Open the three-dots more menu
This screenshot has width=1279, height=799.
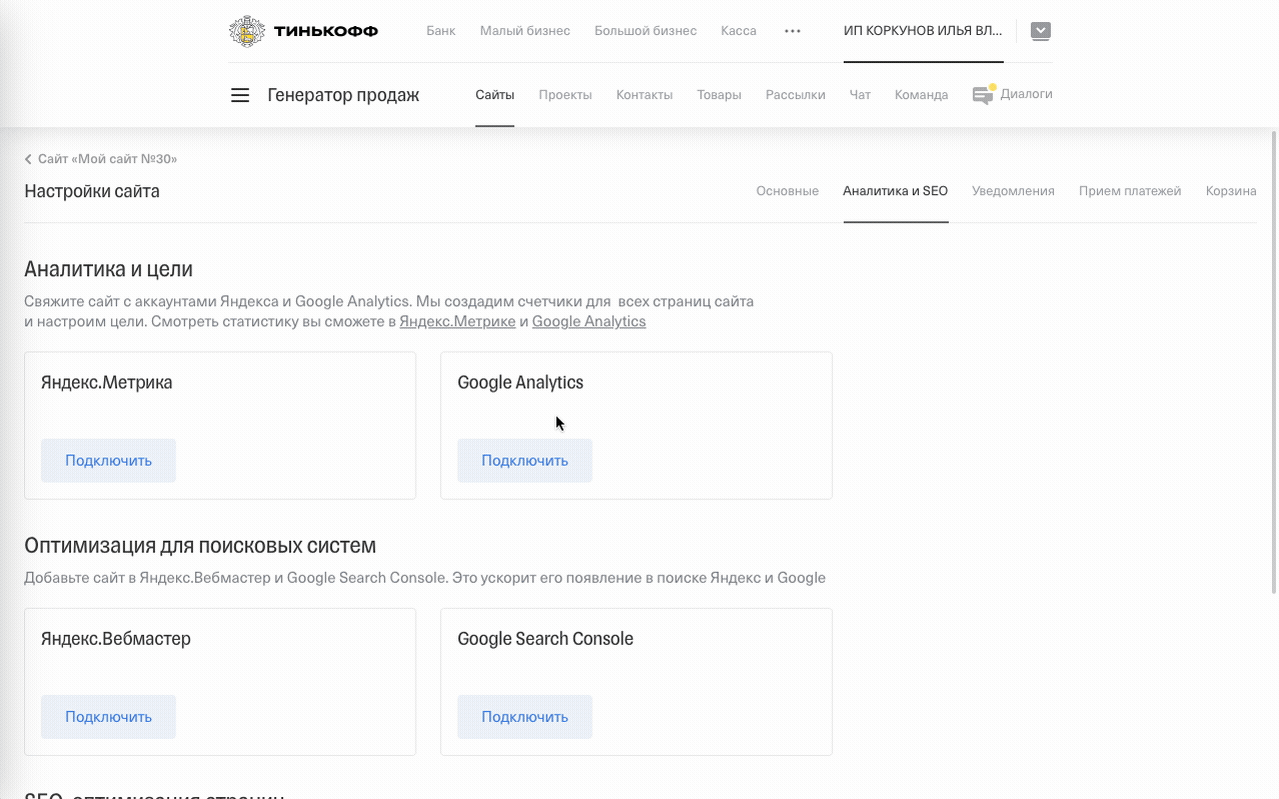coord(793,31)
